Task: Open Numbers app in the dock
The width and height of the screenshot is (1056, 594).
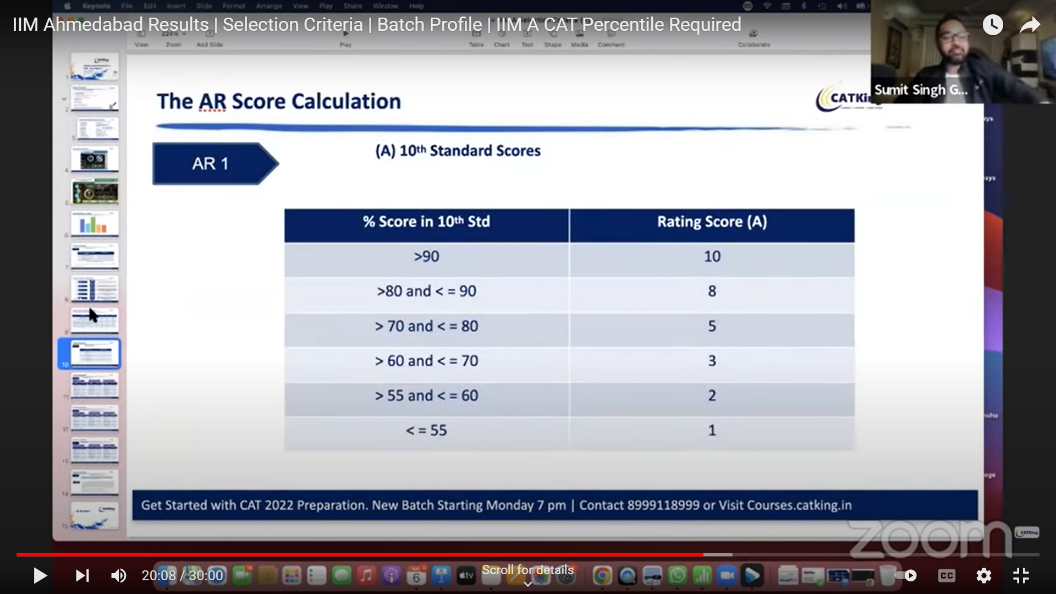Action: click(702, 575)
